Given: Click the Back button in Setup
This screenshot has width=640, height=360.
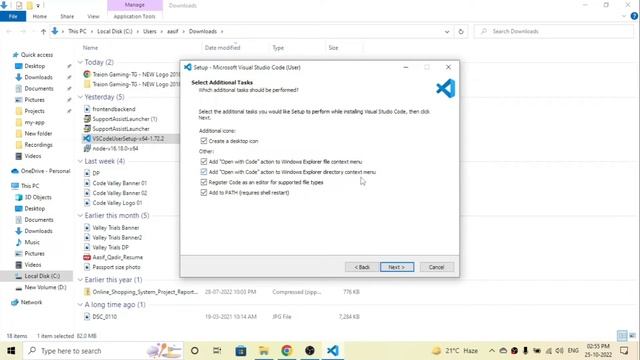Looking at the screenshot, I should pyautogui.click(x=362, y=267).
